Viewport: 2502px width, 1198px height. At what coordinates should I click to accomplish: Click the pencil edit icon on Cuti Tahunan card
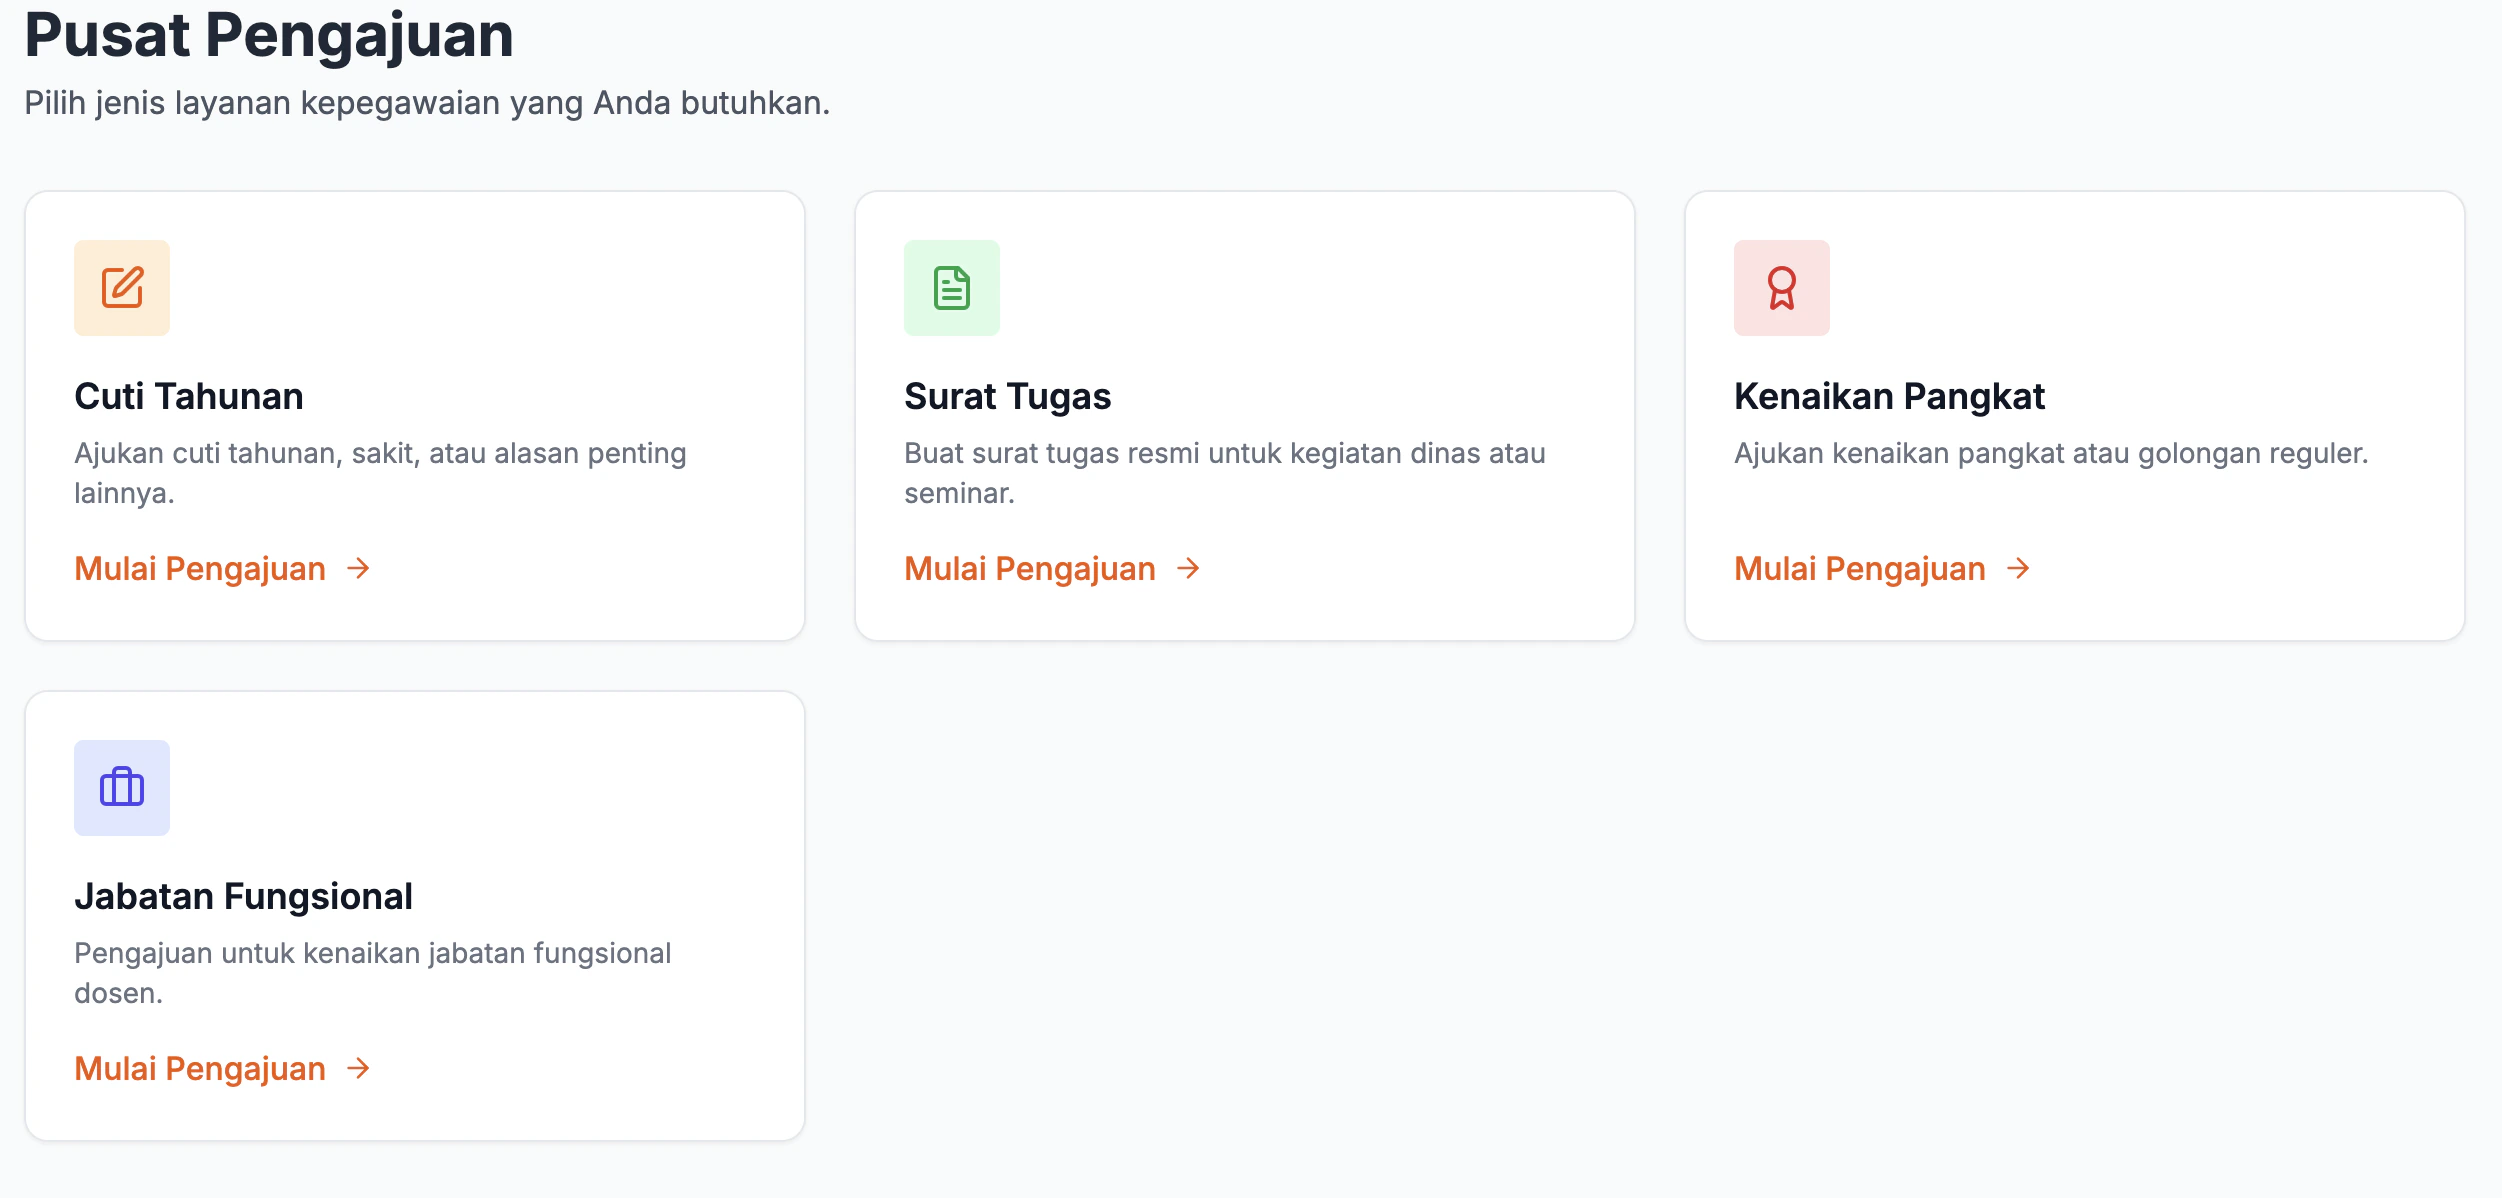coord(122,288)
